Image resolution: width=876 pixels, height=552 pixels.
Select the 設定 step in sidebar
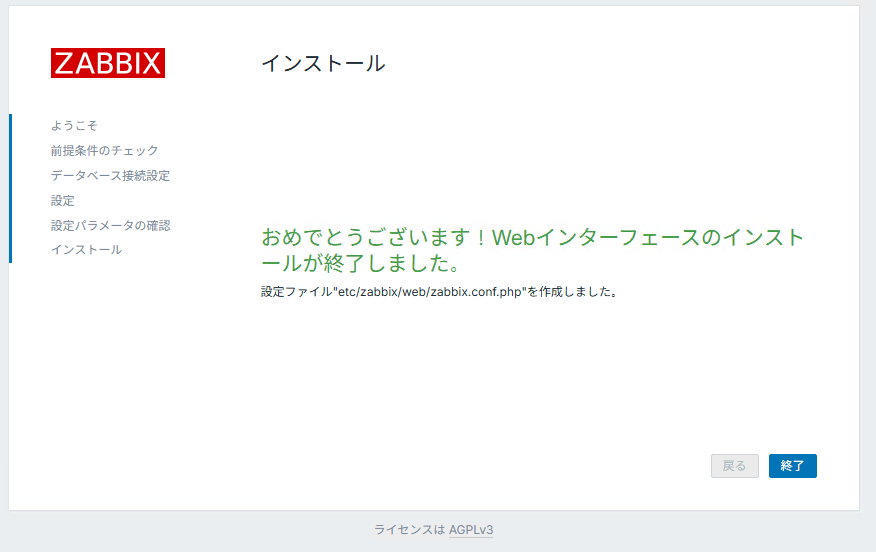tap(63, 201)
